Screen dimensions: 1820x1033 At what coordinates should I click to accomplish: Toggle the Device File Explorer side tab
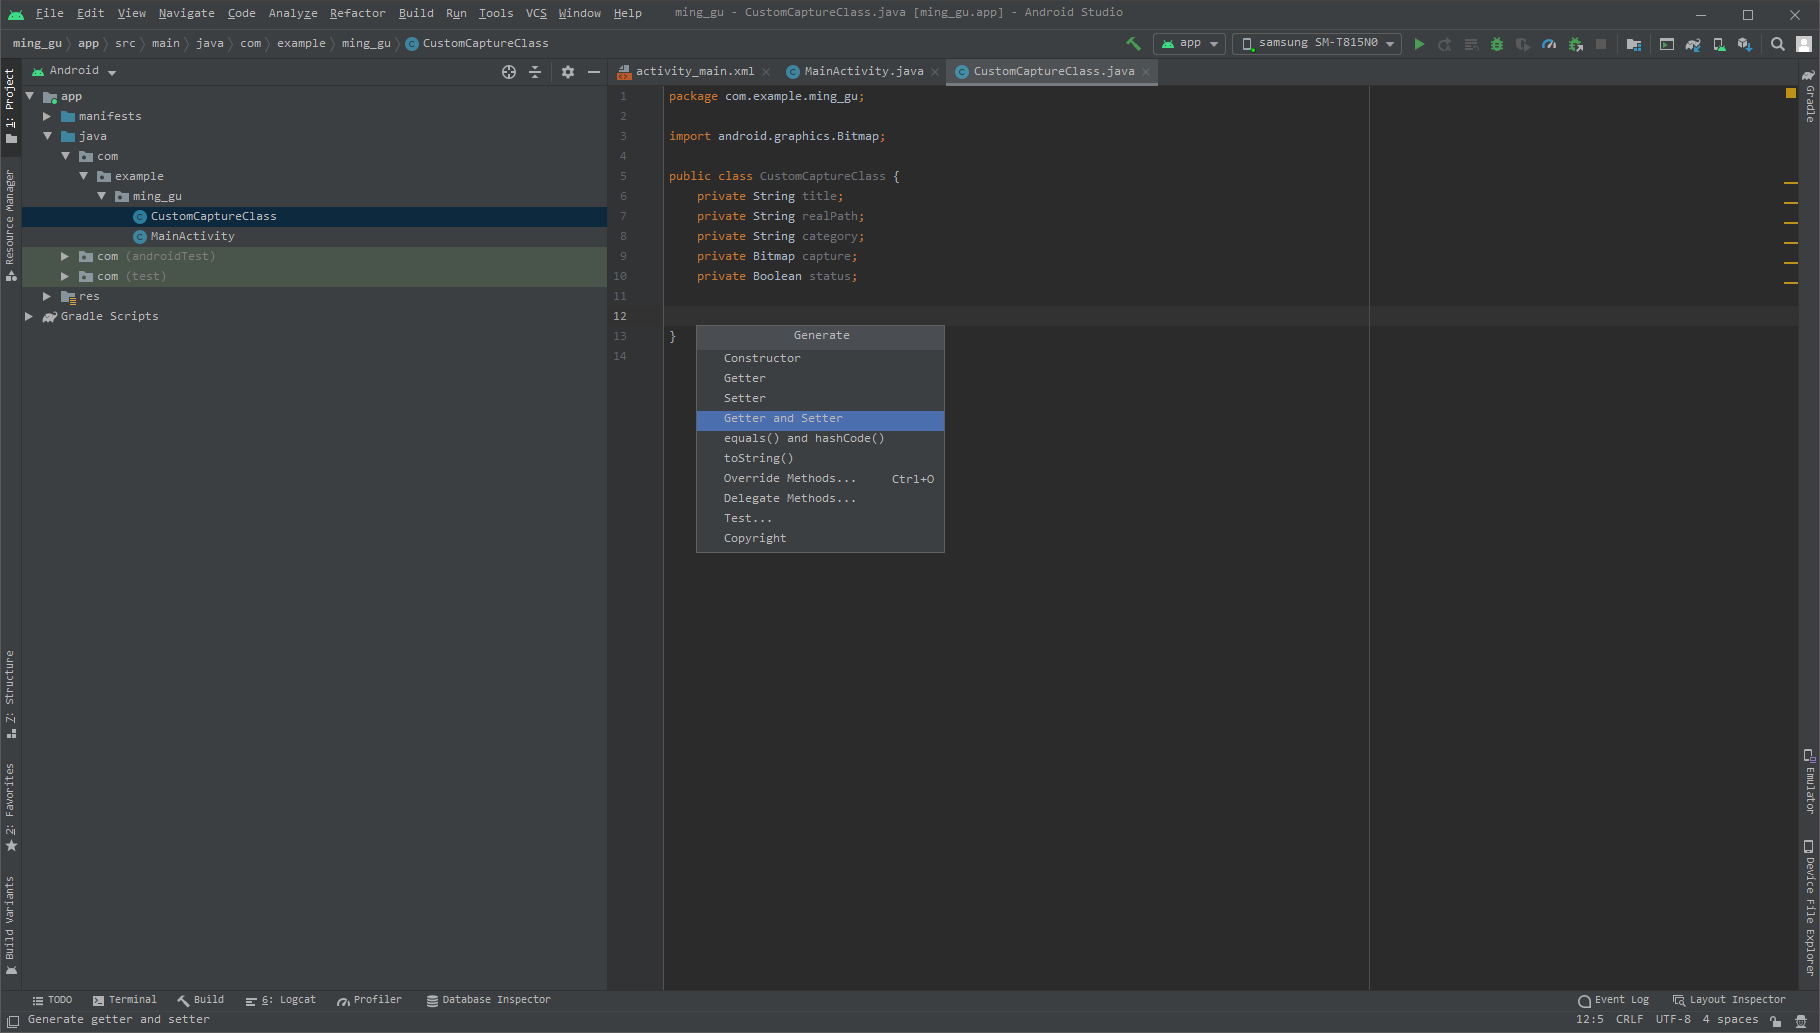(1809, 908)
